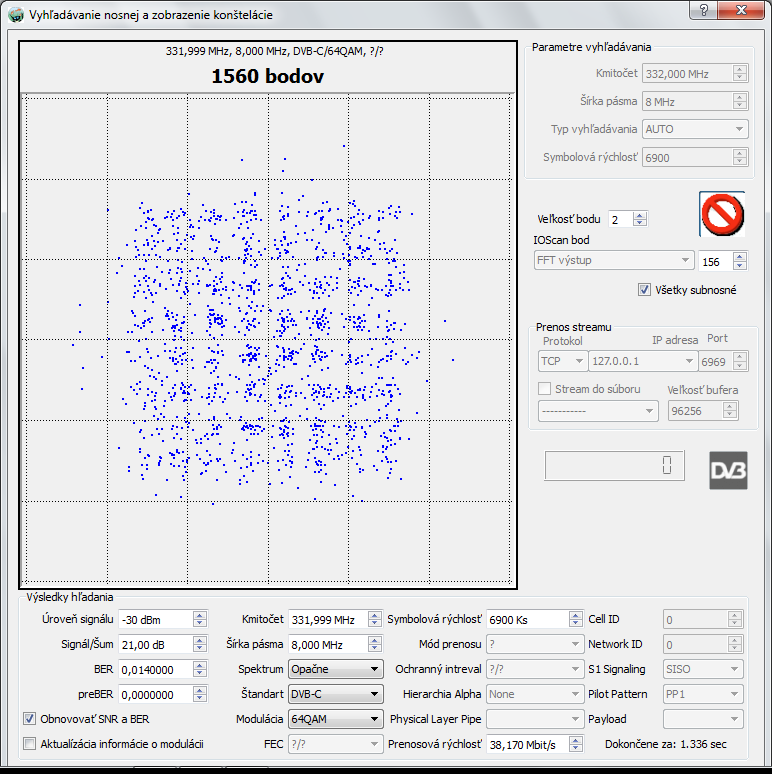The height and width of the screenshot is (774, 772).
Task: Open the stream file dashed dropdown
Action: (598, 411)
